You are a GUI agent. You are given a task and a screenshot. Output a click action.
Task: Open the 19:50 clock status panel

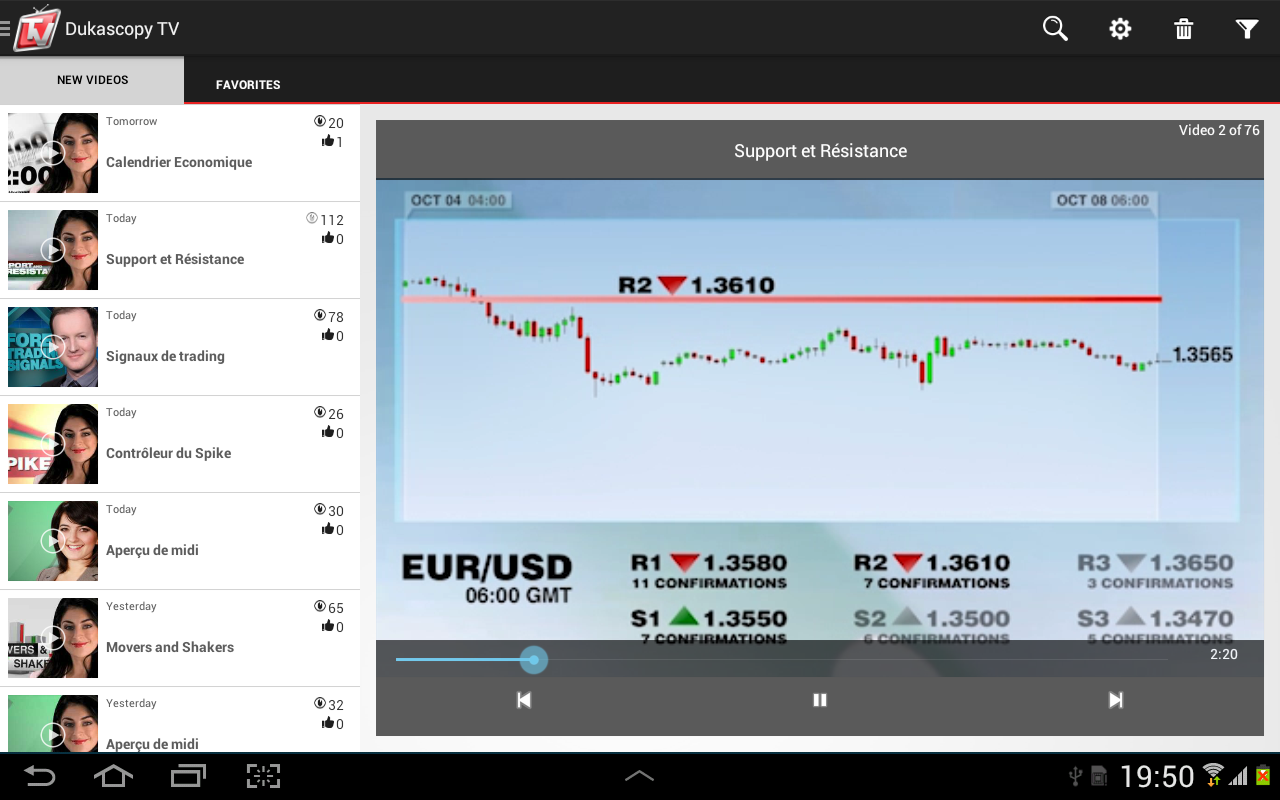click(1157, 777)
